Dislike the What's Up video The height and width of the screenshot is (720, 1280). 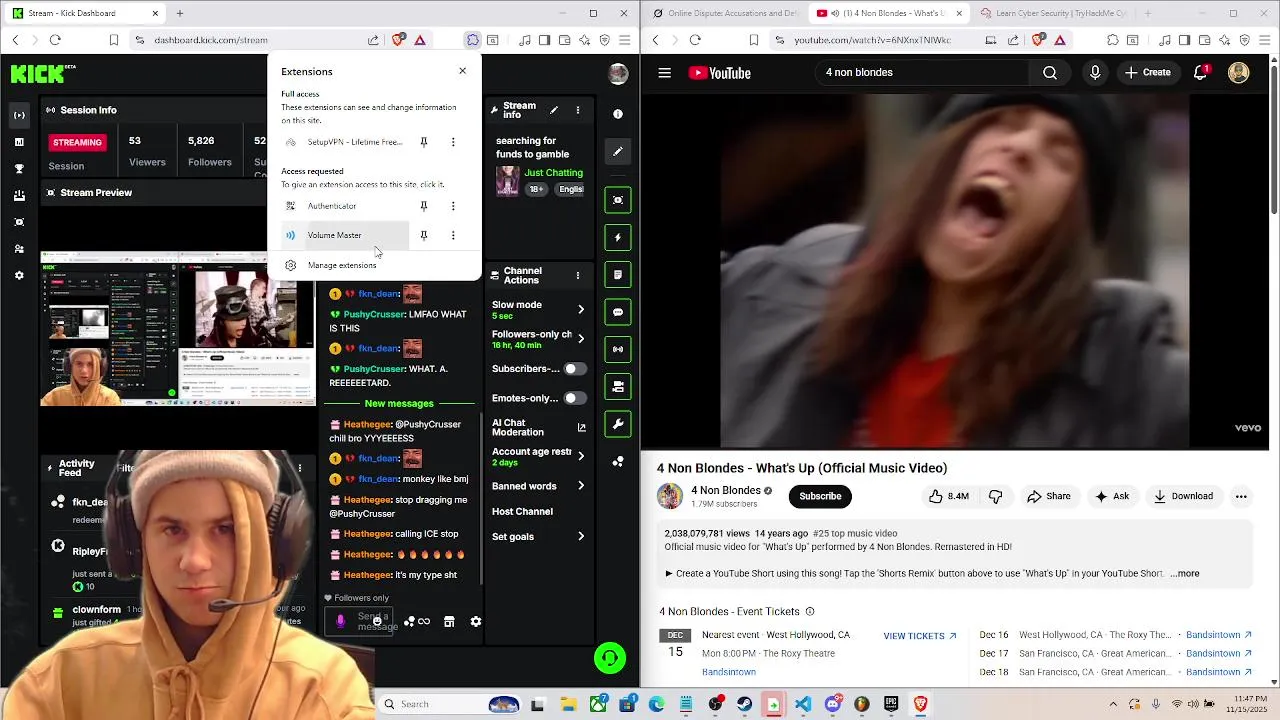click(995, 496)
